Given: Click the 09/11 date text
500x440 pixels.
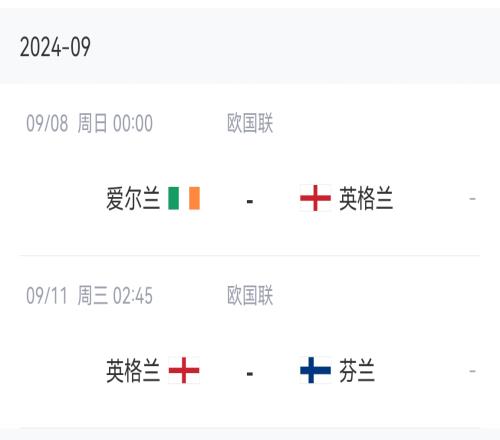Looking at the screenshot, I should click(47, 296).
